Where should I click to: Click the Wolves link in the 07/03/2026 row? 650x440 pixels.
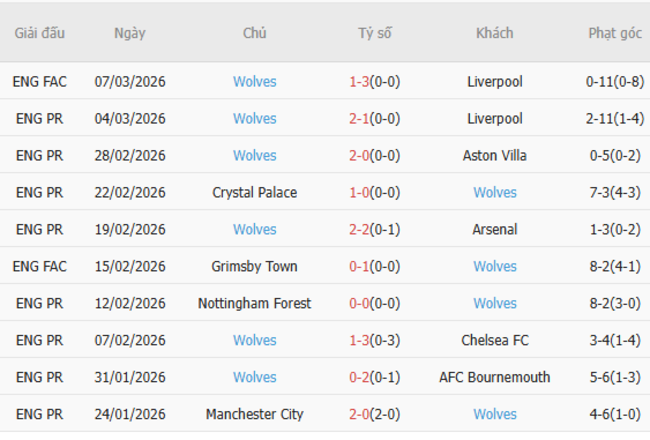pyautogui.click(x=254, y=82)
